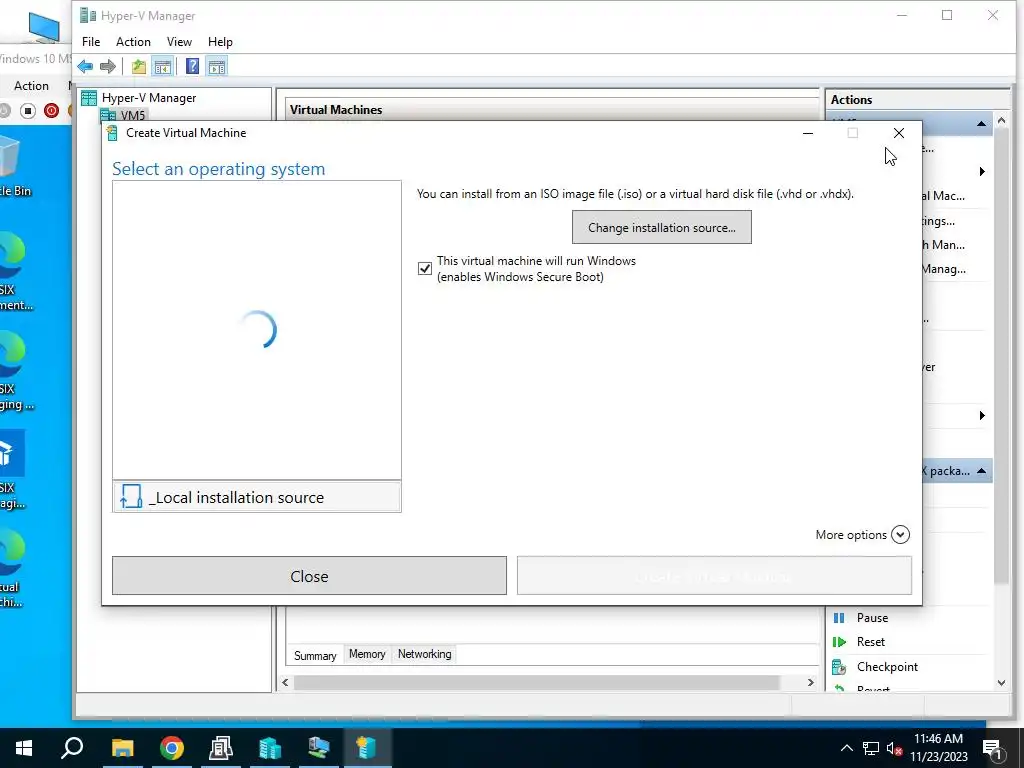
Task: Click the Actions pane scroll up arrow
Action: click(1001, 121)
